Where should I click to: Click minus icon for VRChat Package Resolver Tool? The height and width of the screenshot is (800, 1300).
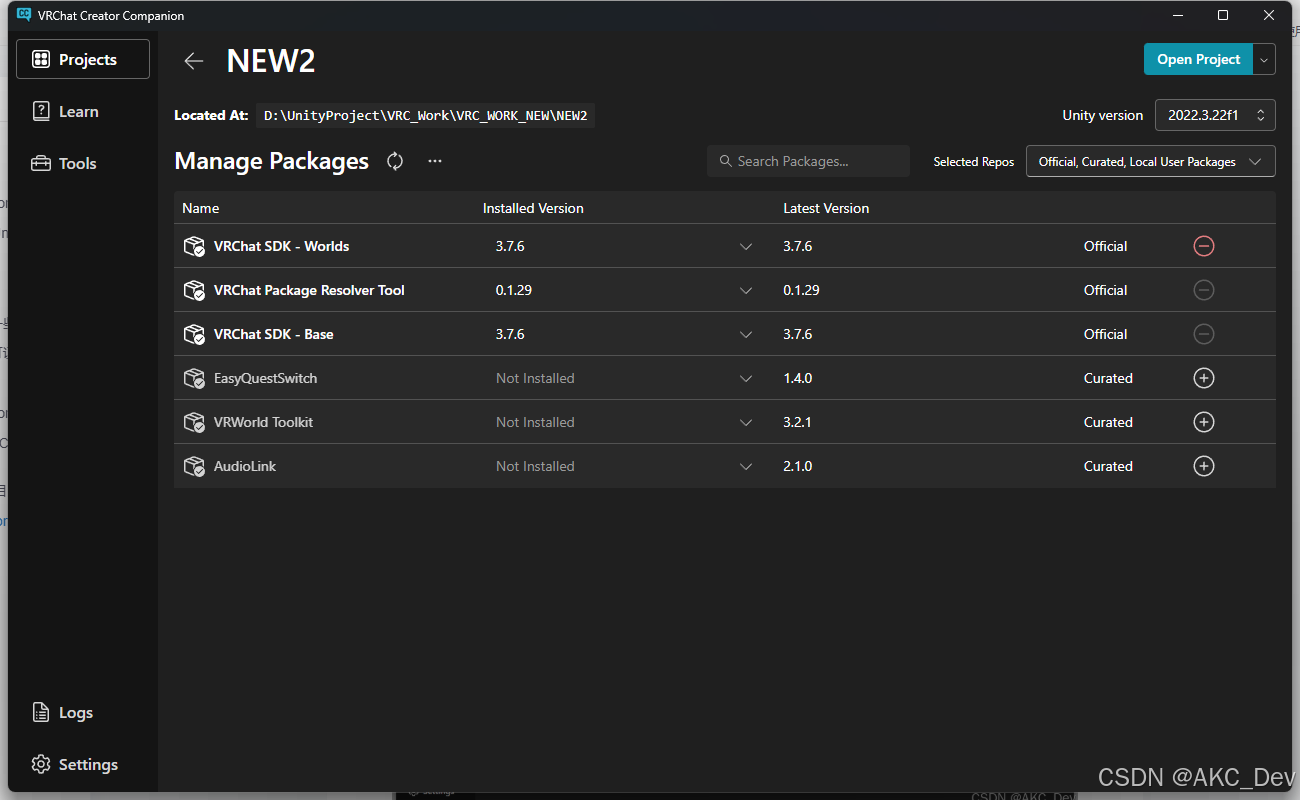point(1204,290)
